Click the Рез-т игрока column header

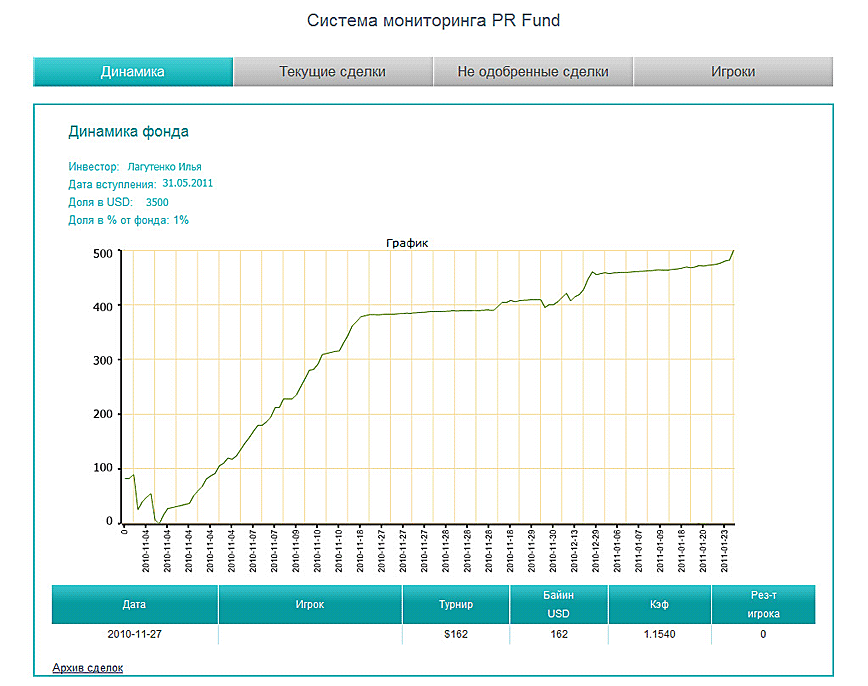click(x=763, y=604)
